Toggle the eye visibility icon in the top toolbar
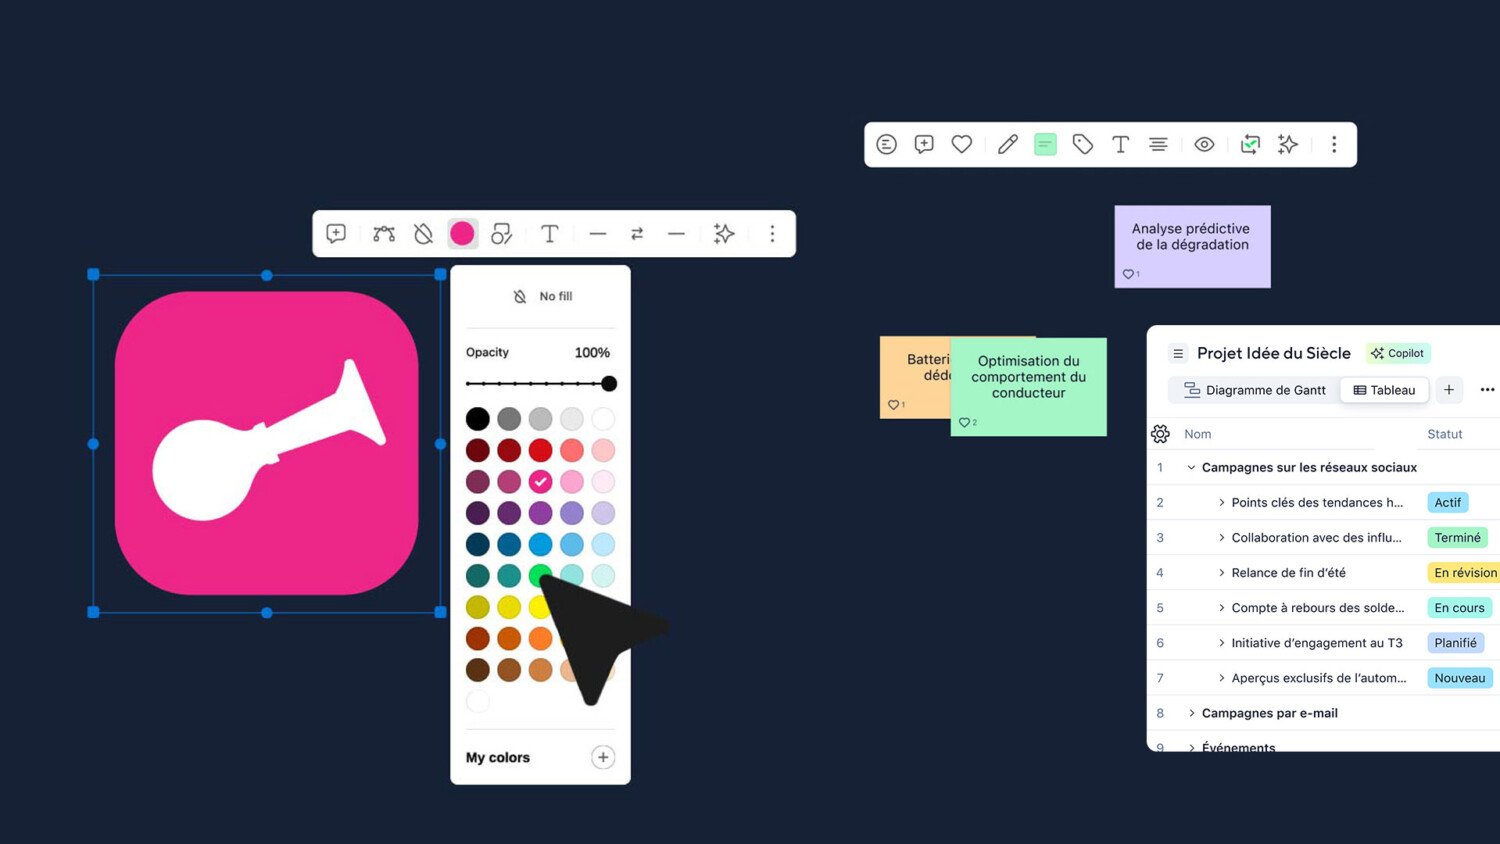This screenshot has height=844, width=1500. tap(1204, 145)
